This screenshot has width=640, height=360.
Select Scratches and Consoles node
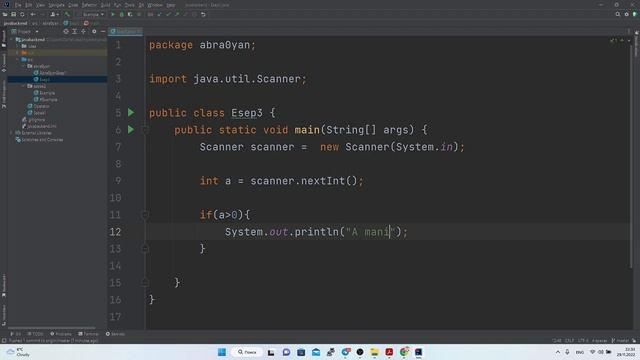(x=39, y=140)
